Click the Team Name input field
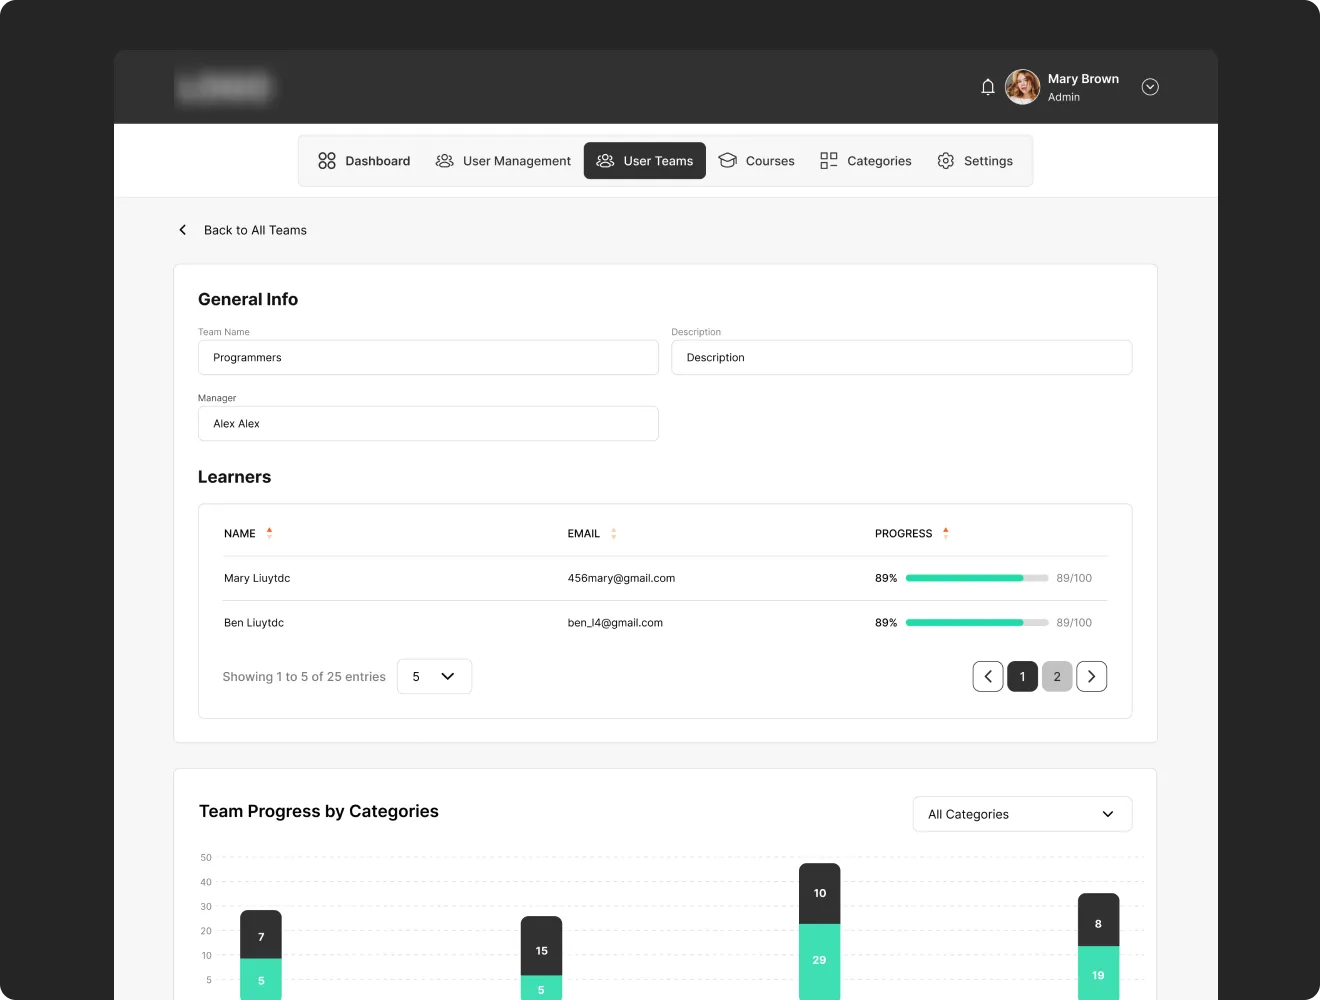Screen dimensions: 1320x1000 tap(428, 358)
